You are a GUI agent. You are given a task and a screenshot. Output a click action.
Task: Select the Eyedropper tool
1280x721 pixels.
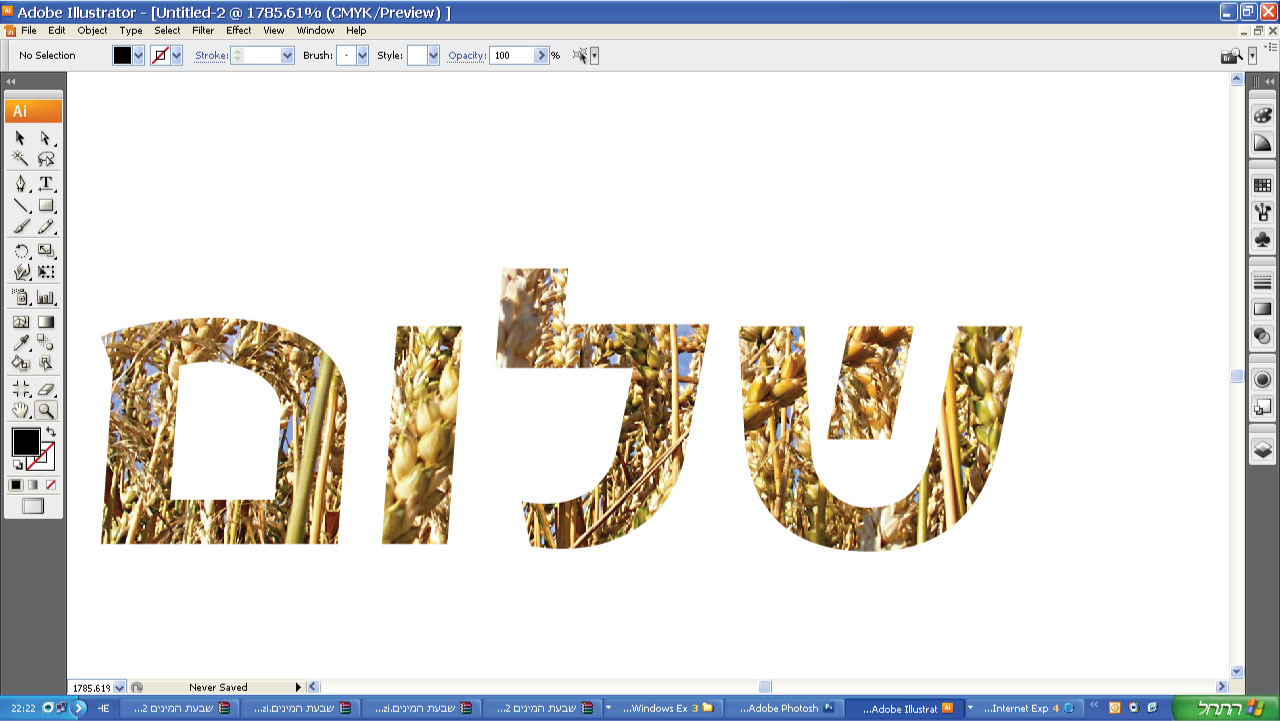click(21, 343)
